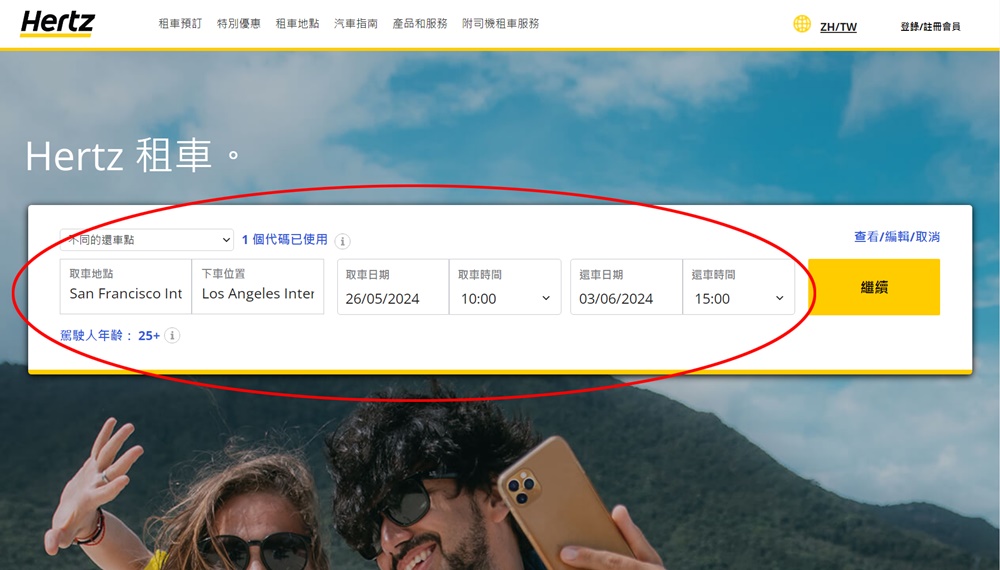Click the Hertz logo
The image size is (1000, 570).
[57, 24]
